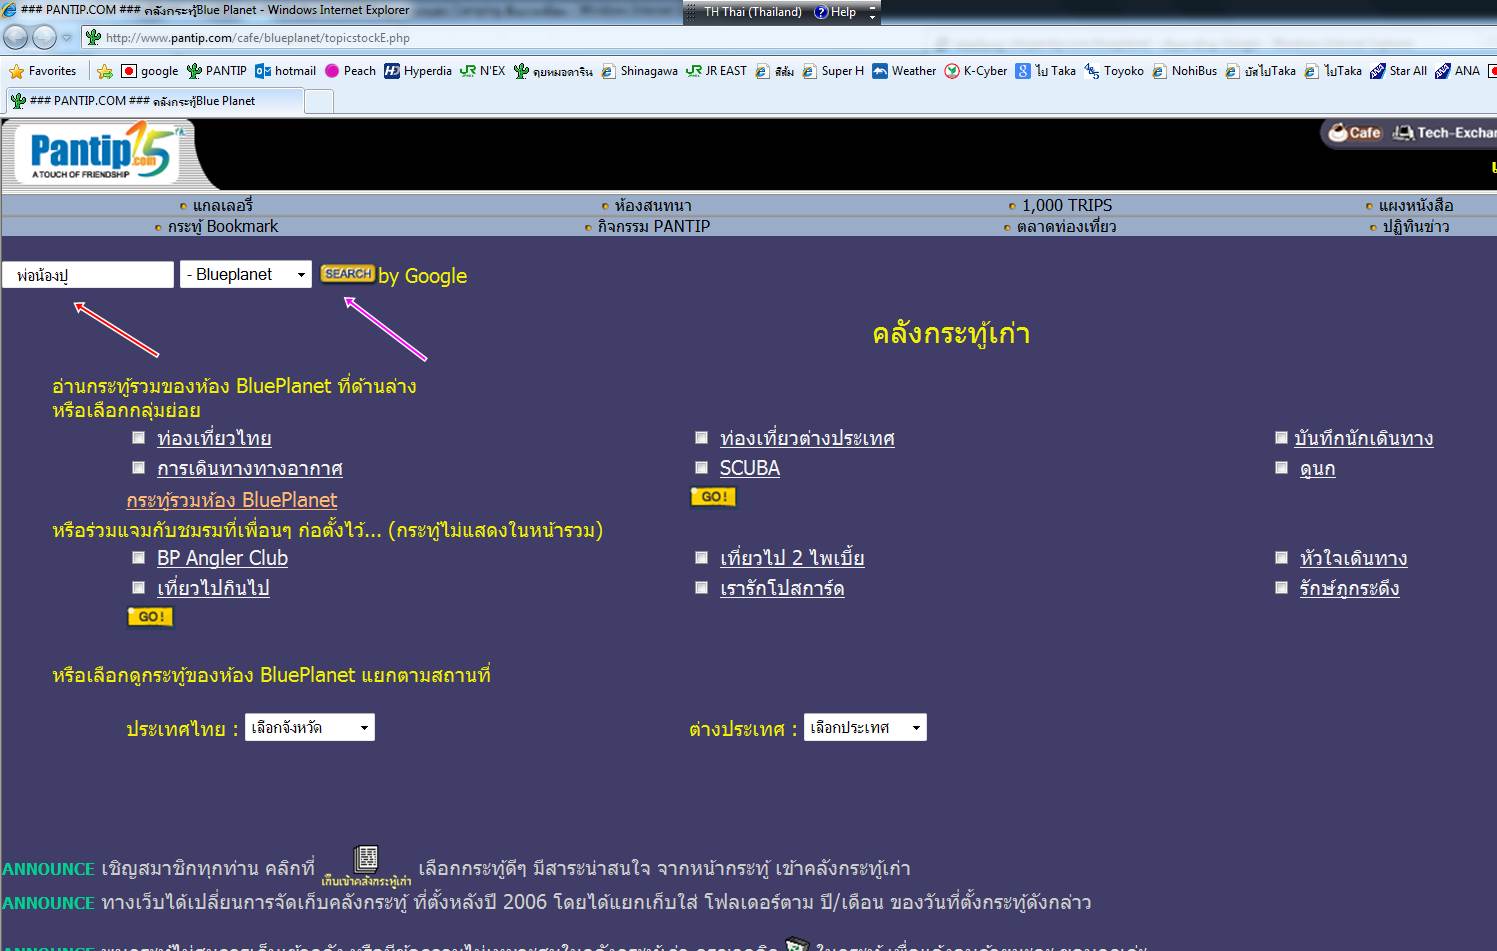The width and height of the screenshot is (1497, 951).
Task: Open the ANA favorite bookmark
Action: pyautogui.click(x=1457, y=71)
